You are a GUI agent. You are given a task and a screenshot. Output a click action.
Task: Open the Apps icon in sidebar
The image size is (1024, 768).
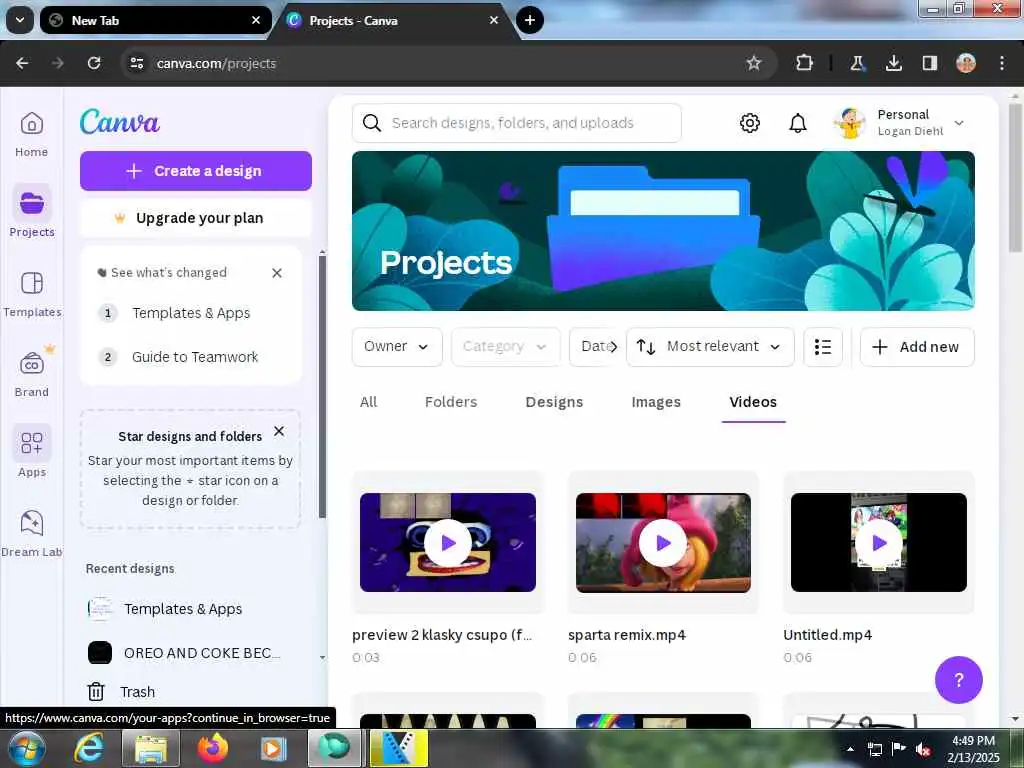pyautogui.click(x=31, y=443)
